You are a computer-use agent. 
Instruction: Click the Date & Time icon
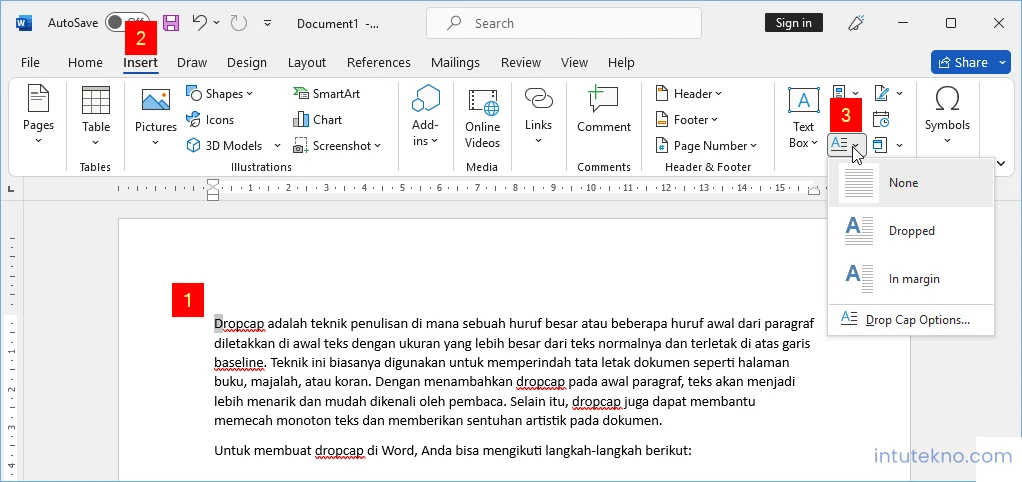(881, 120)
